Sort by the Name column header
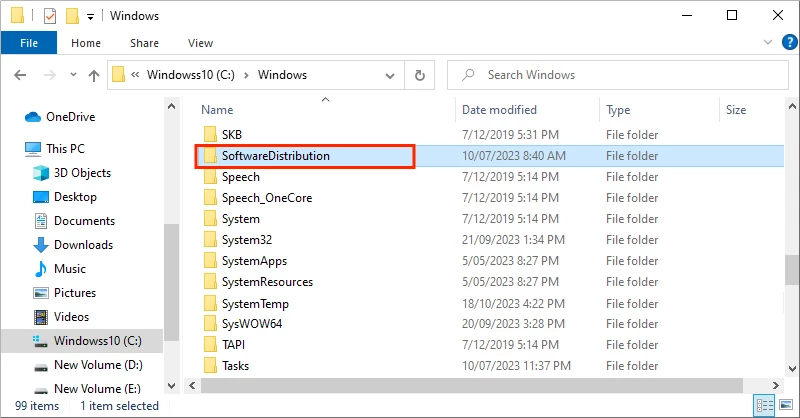 tap(217, 110)
